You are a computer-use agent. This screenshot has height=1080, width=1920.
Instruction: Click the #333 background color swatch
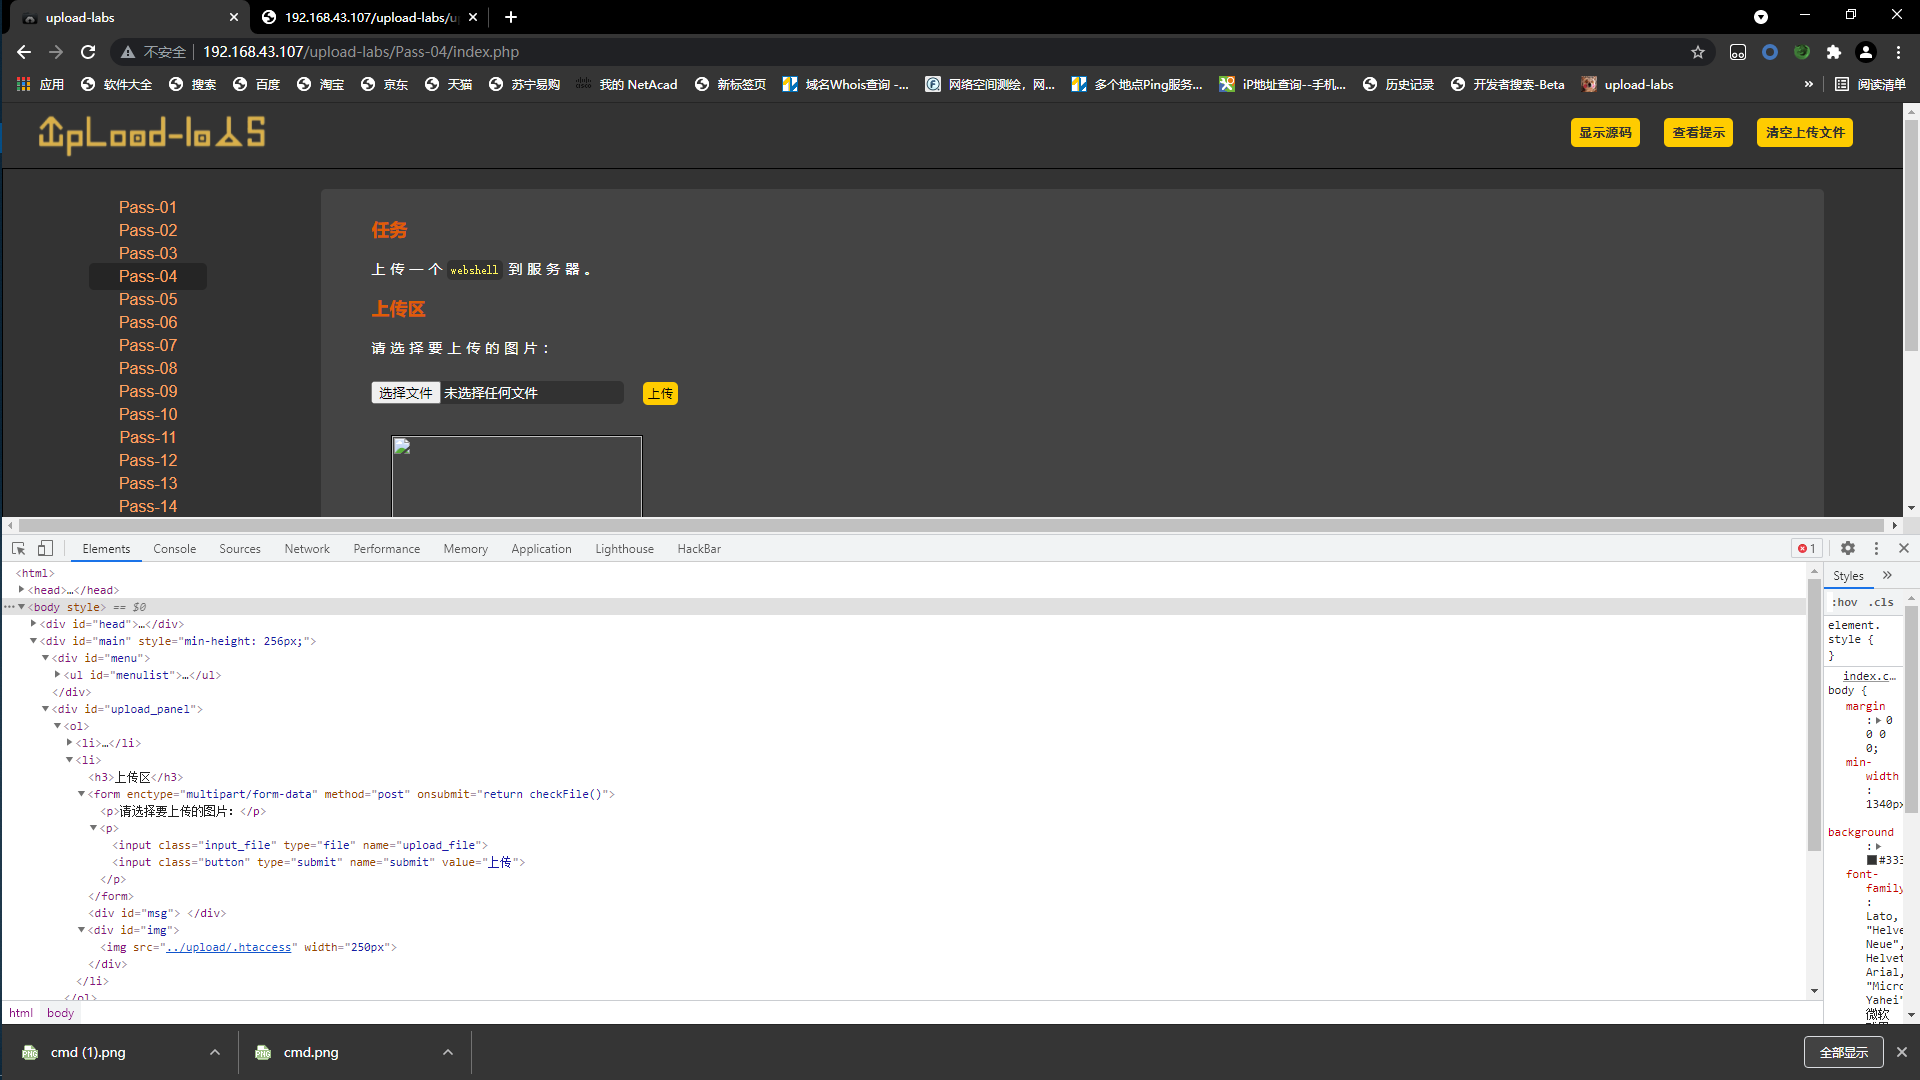(x=1872, y=860)
